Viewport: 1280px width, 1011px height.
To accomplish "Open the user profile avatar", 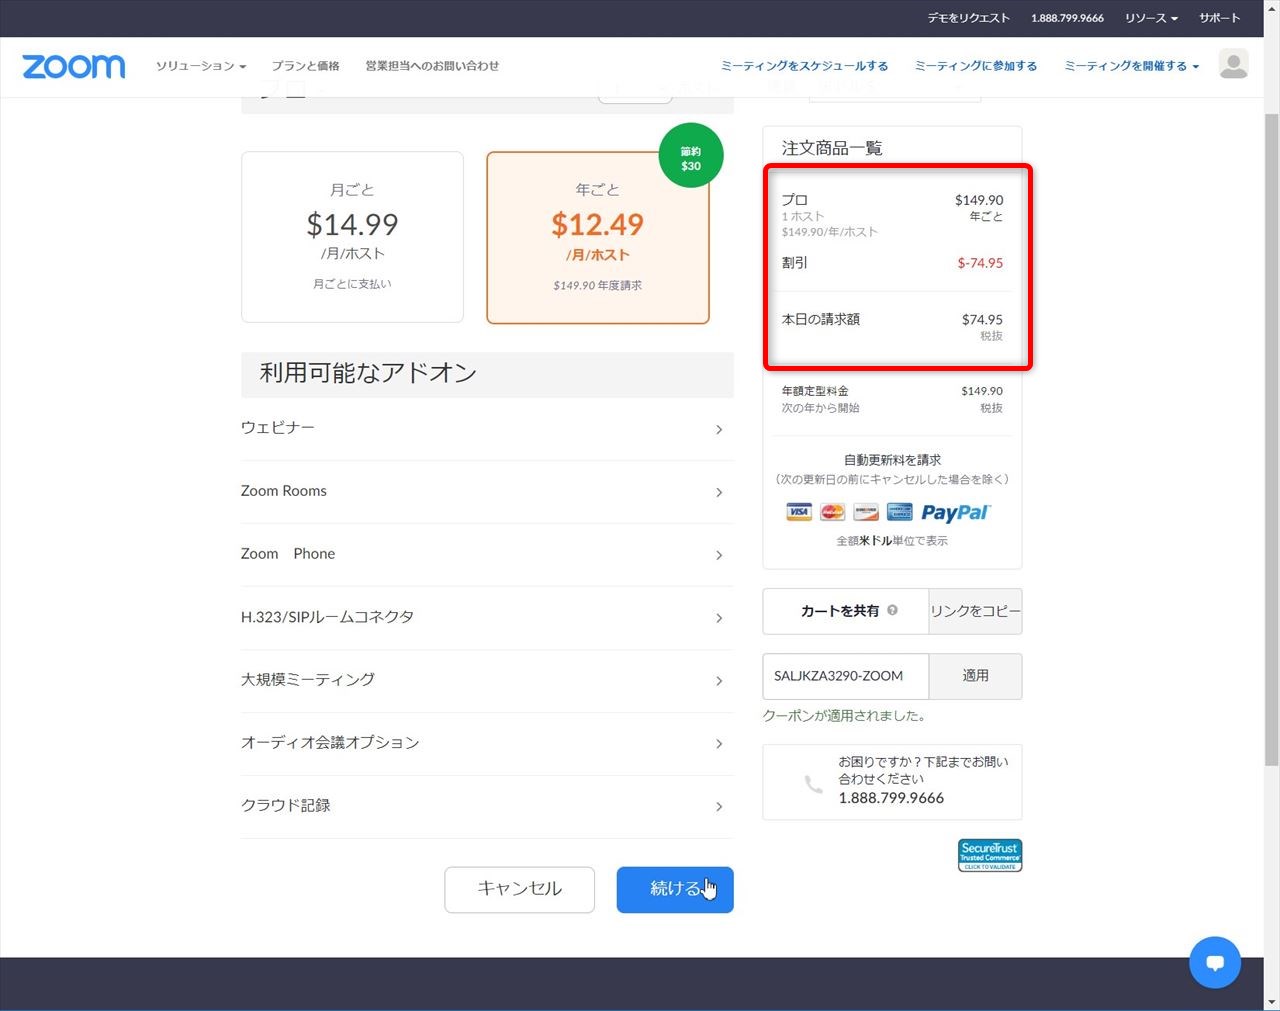I will coord(1233,64).
